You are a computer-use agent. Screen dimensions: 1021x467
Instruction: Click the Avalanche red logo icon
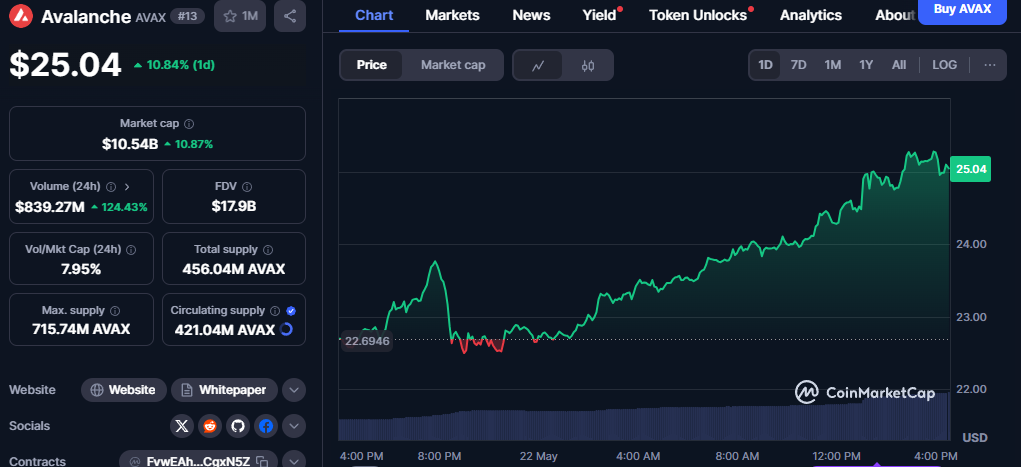click(23, 16)
